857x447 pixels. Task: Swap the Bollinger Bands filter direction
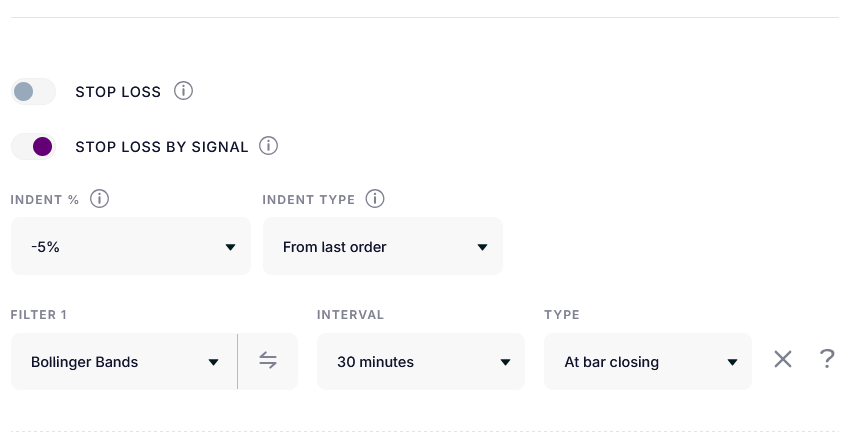[268, 361]
